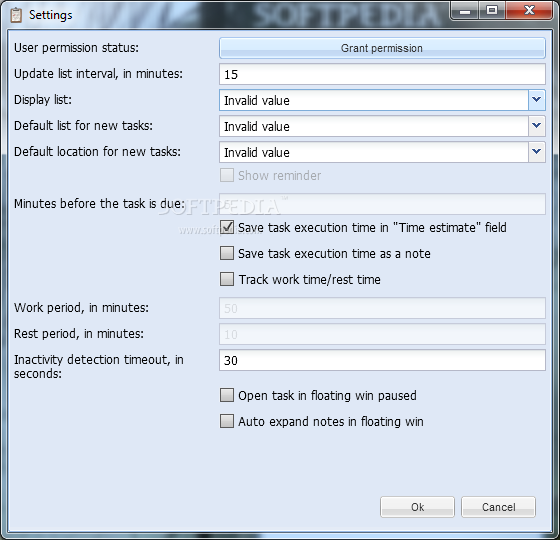
Task: Click the Work period in minutes field
Action: (x=382, y=308)
